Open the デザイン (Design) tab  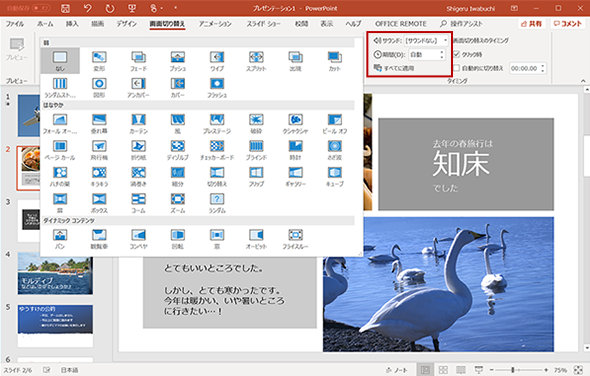point(126,24)
